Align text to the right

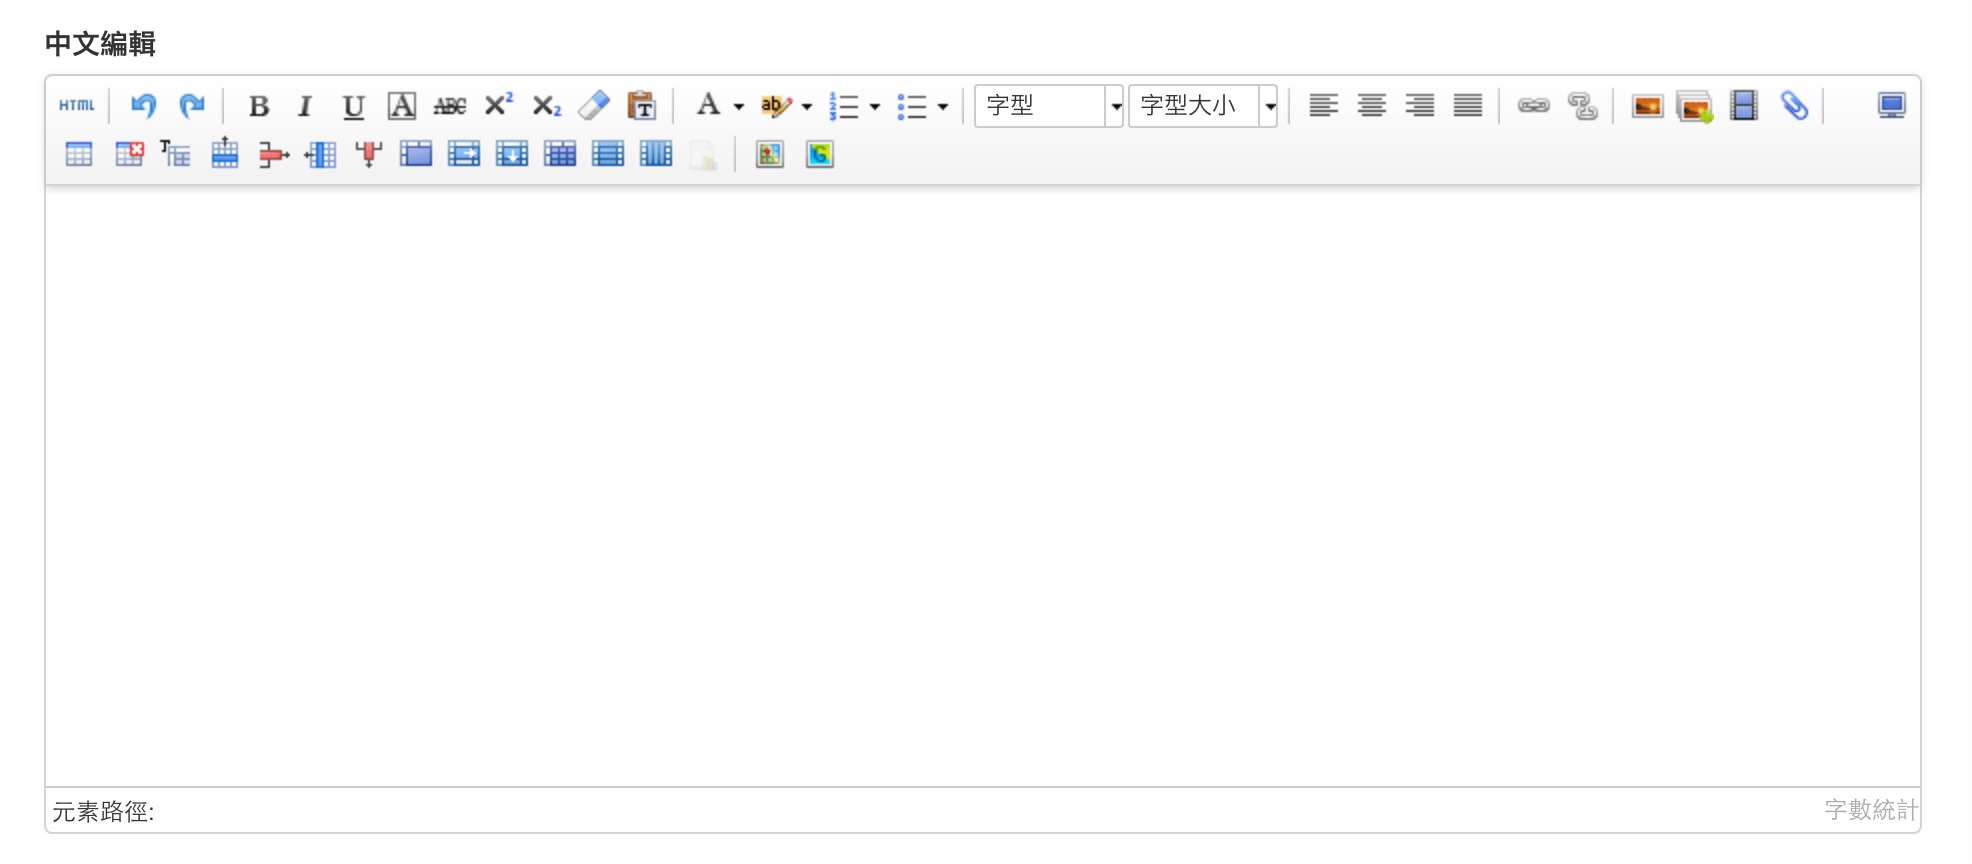(1419, 105)
